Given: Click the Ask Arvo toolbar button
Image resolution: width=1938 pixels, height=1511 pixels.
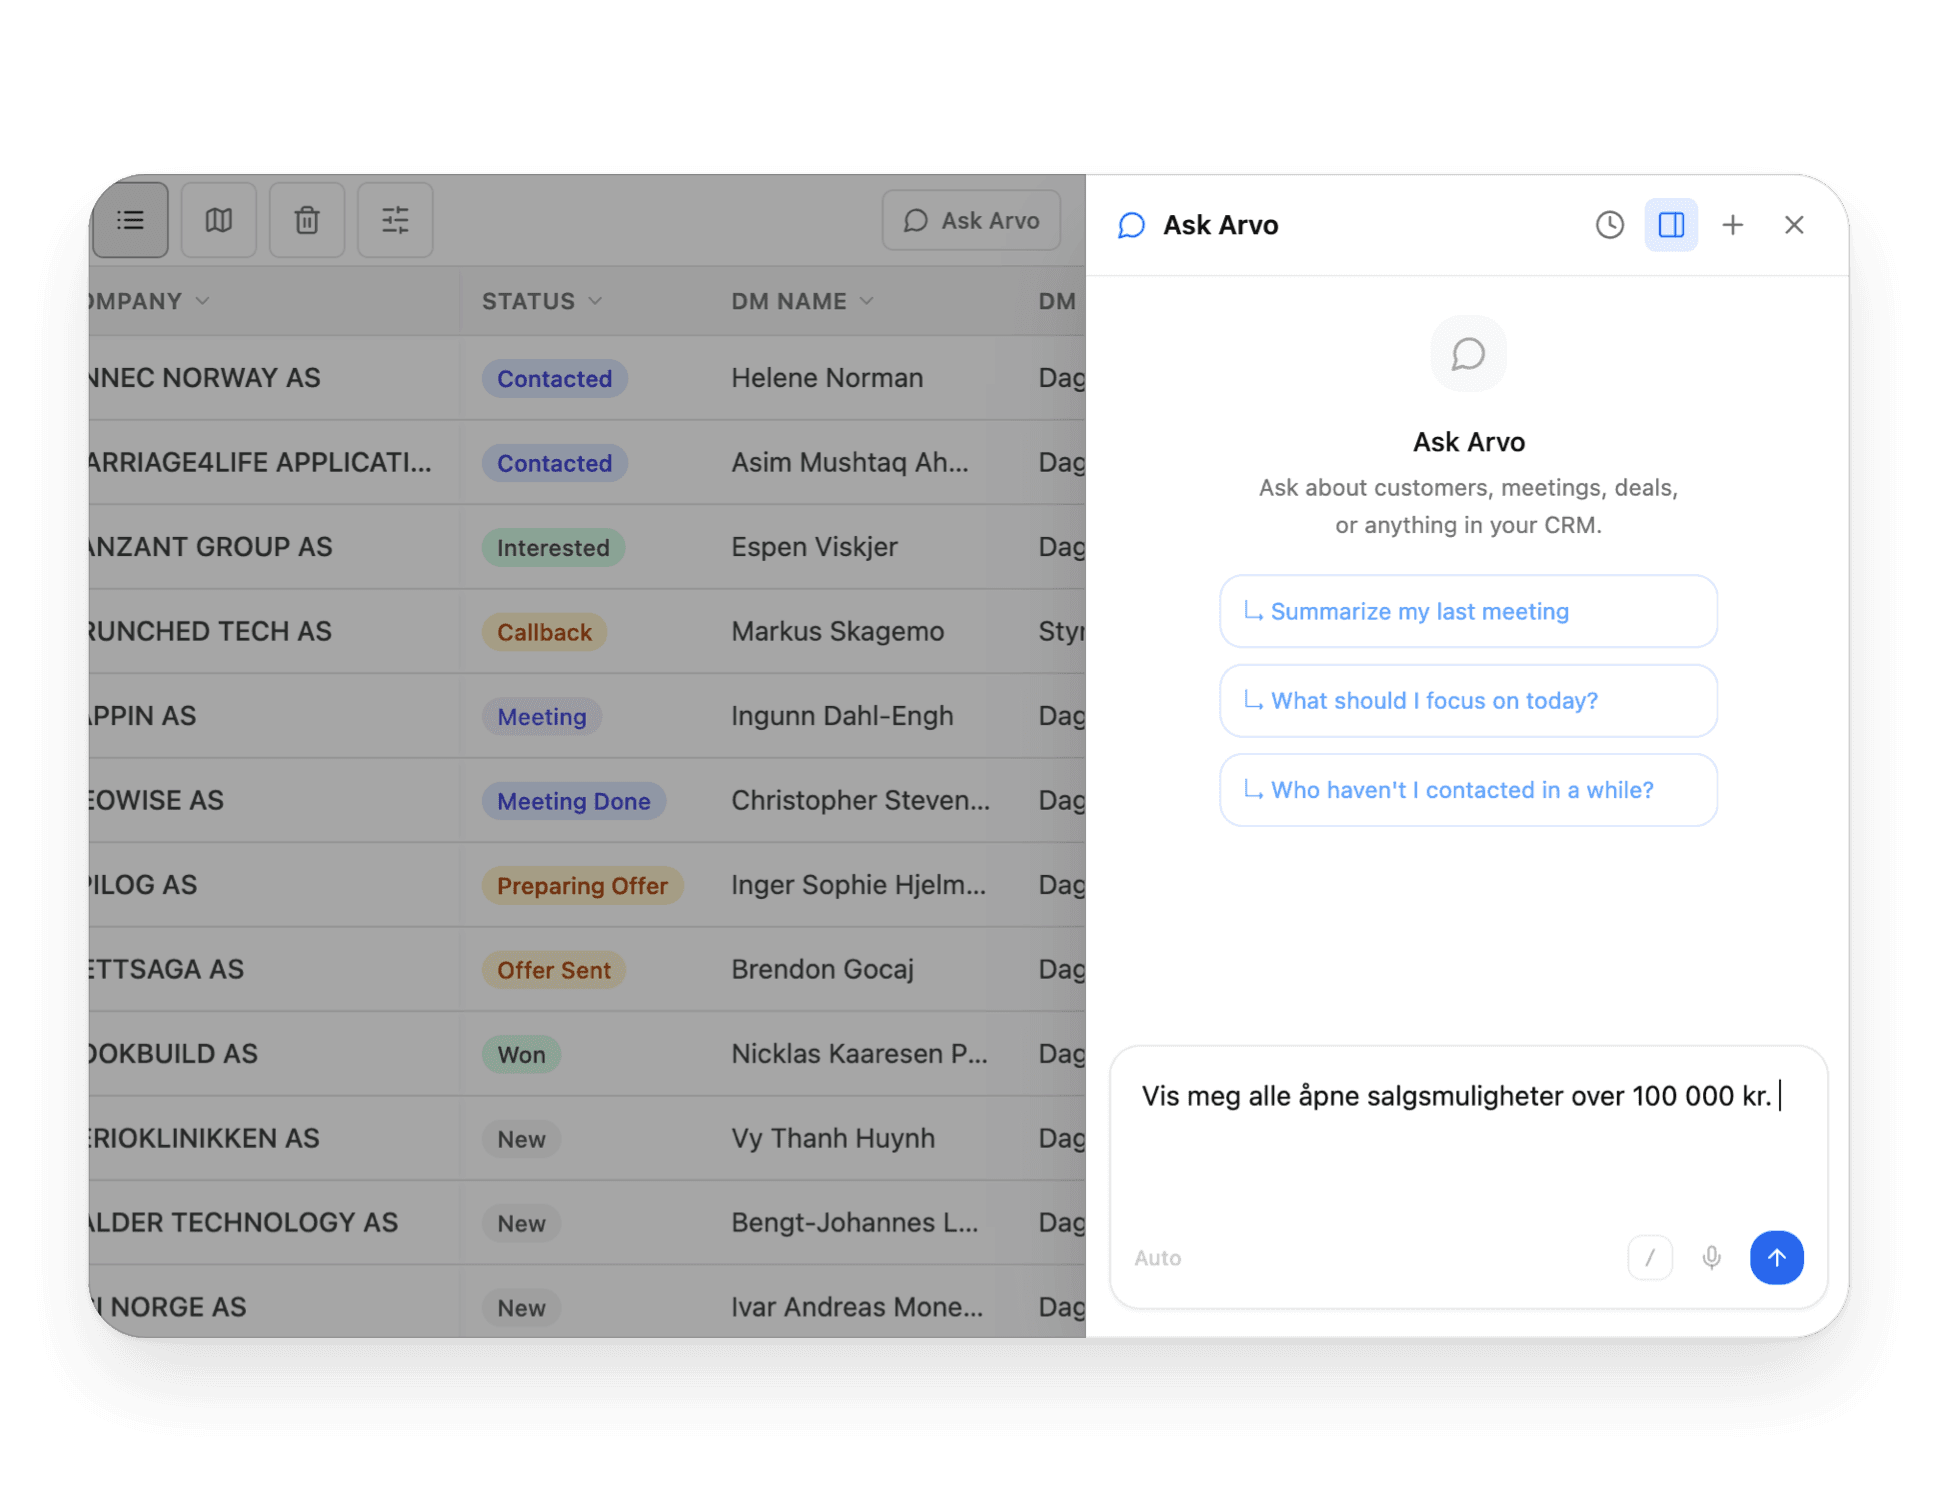Looking at the screenshot, I should 971,220.
